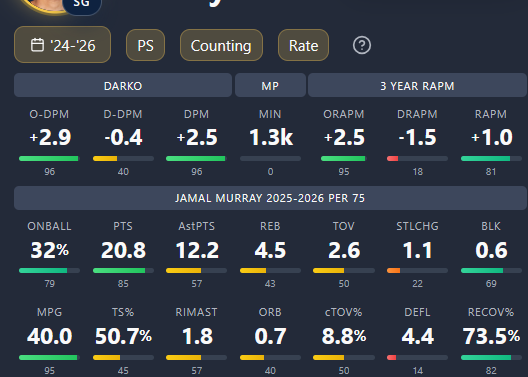Viewport: 528px width, 377px height.
Task: Open the '24-'26 season range picker
Action: click(x=62, y=45)
